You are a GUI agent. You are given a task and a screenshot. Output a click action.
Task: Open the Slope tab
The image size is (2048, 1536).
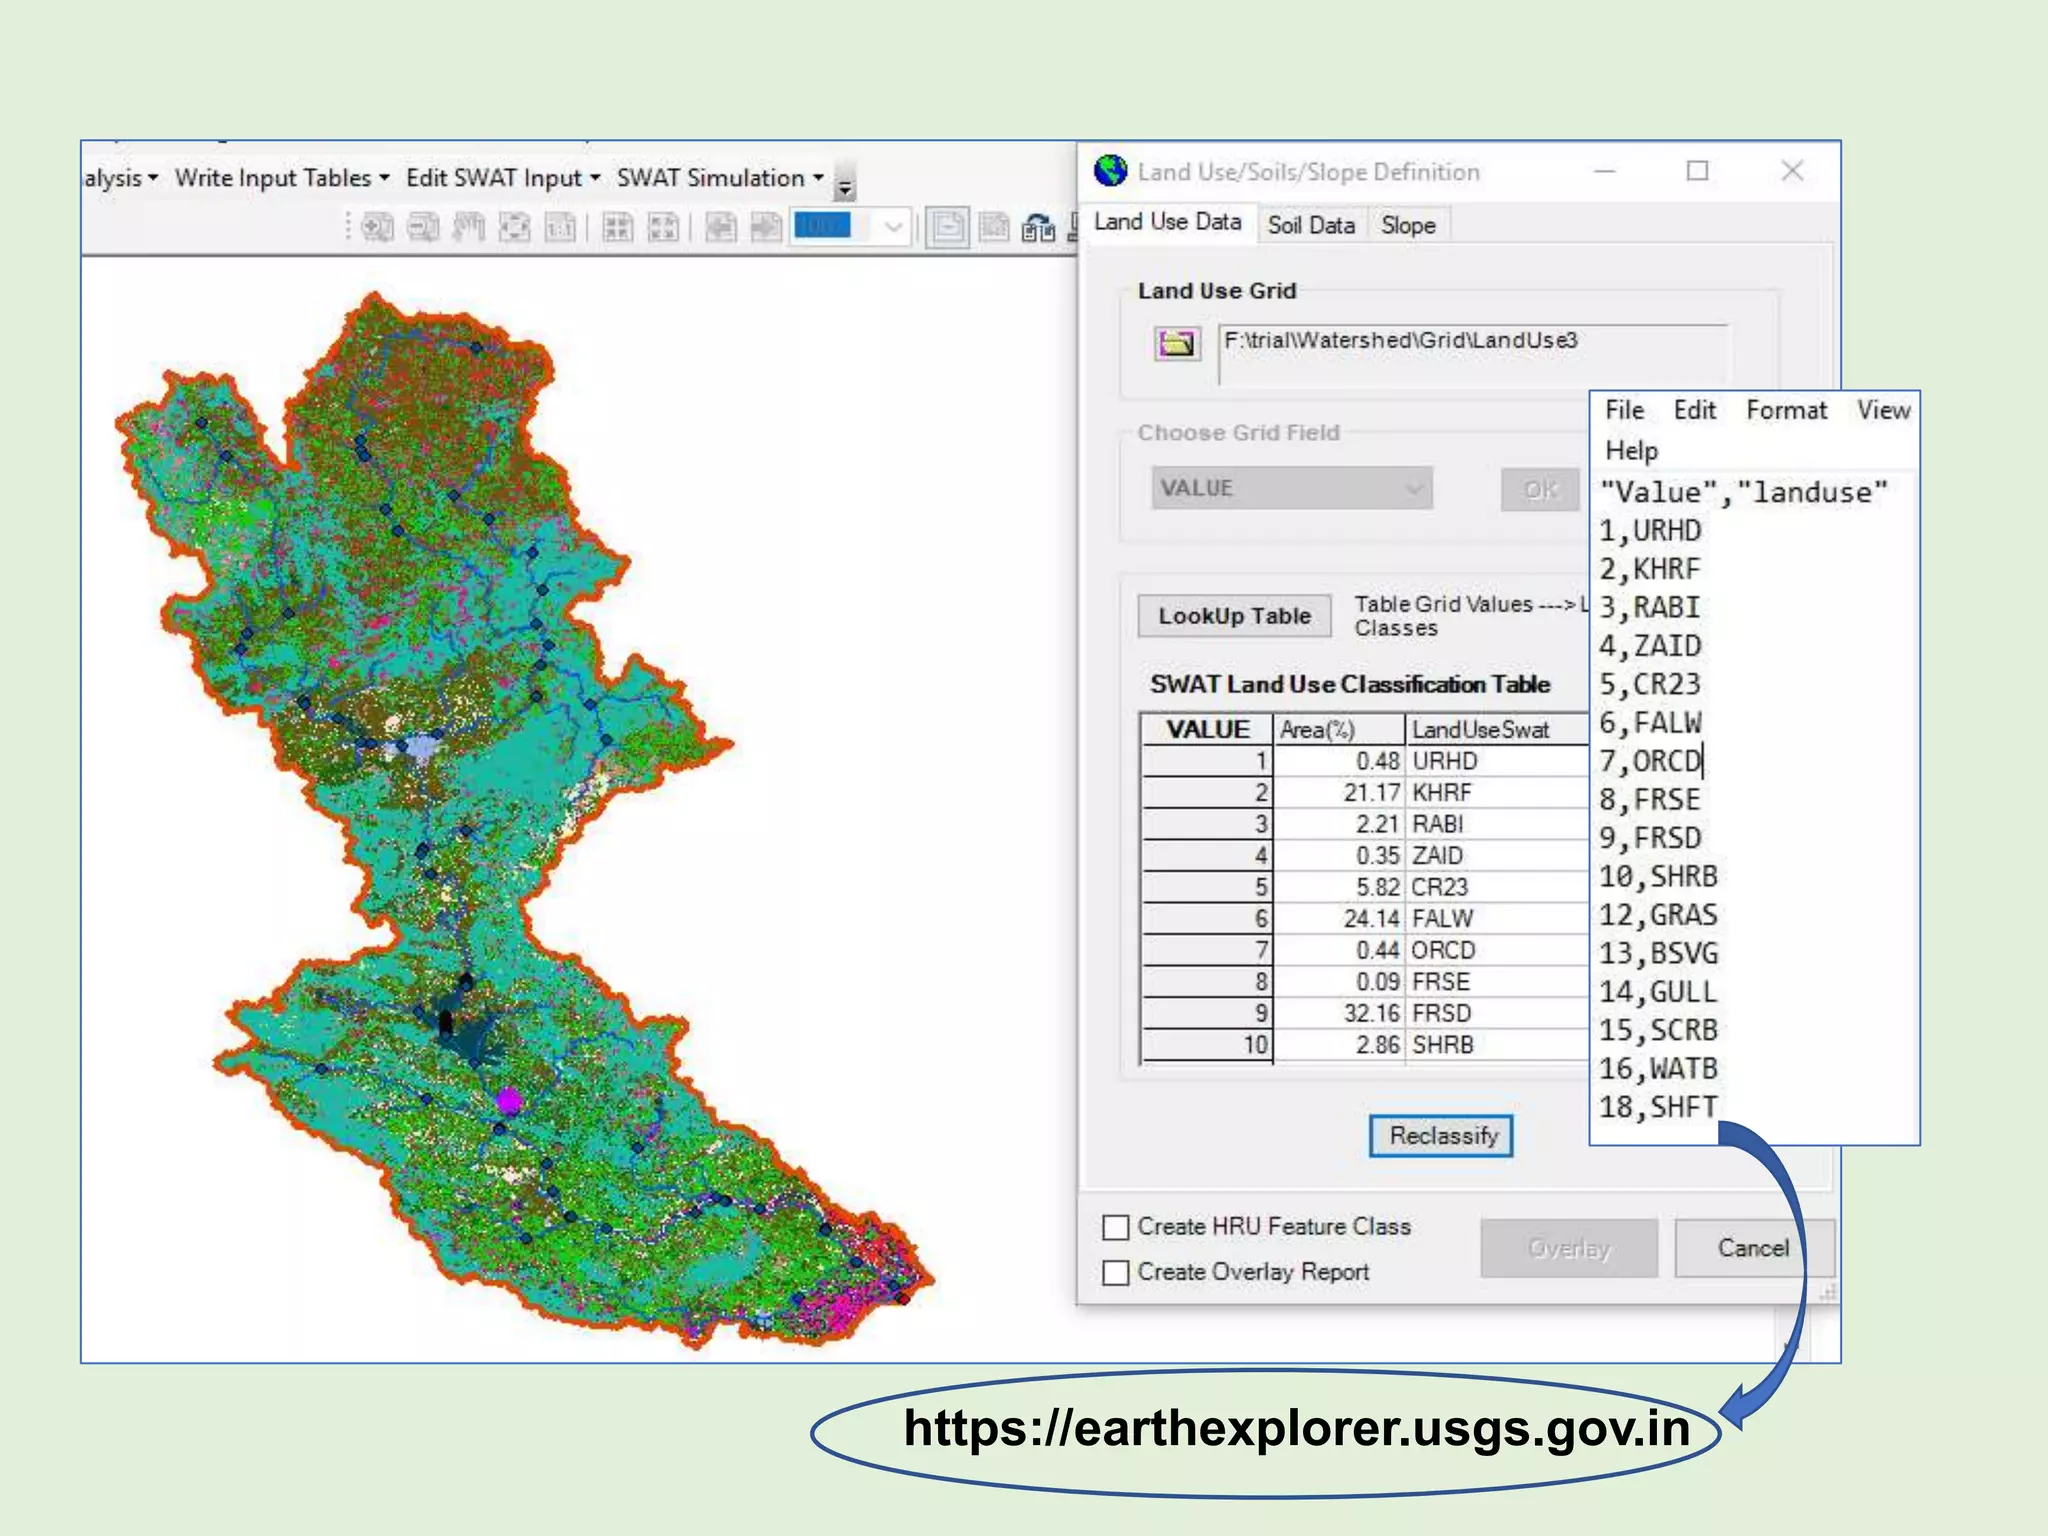(1407, 225)
